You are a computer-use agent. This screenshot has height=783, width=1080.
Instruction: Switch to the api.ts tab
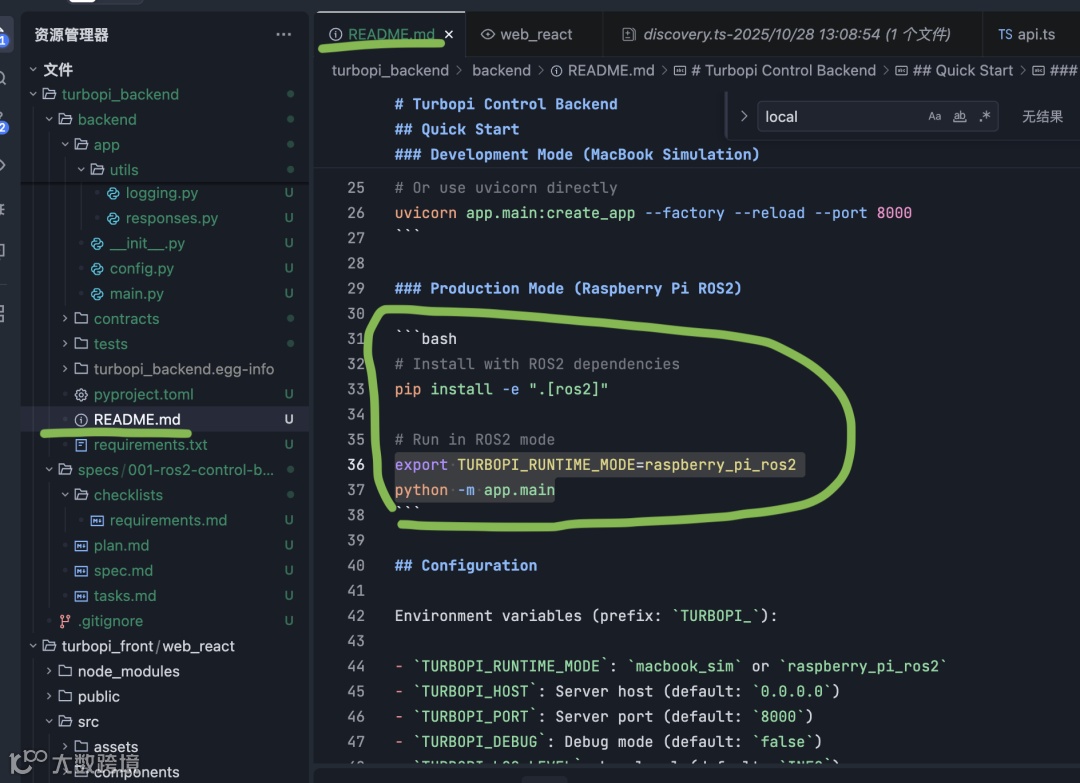tap(1026, 34)
